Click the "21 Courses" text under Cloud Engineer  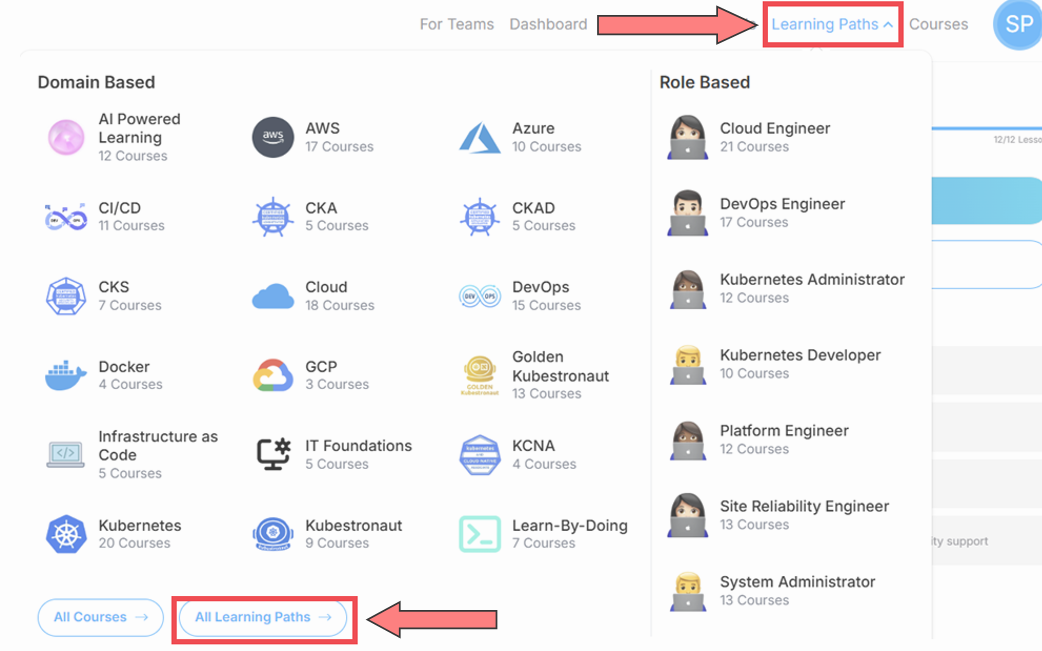pos(754,147)
